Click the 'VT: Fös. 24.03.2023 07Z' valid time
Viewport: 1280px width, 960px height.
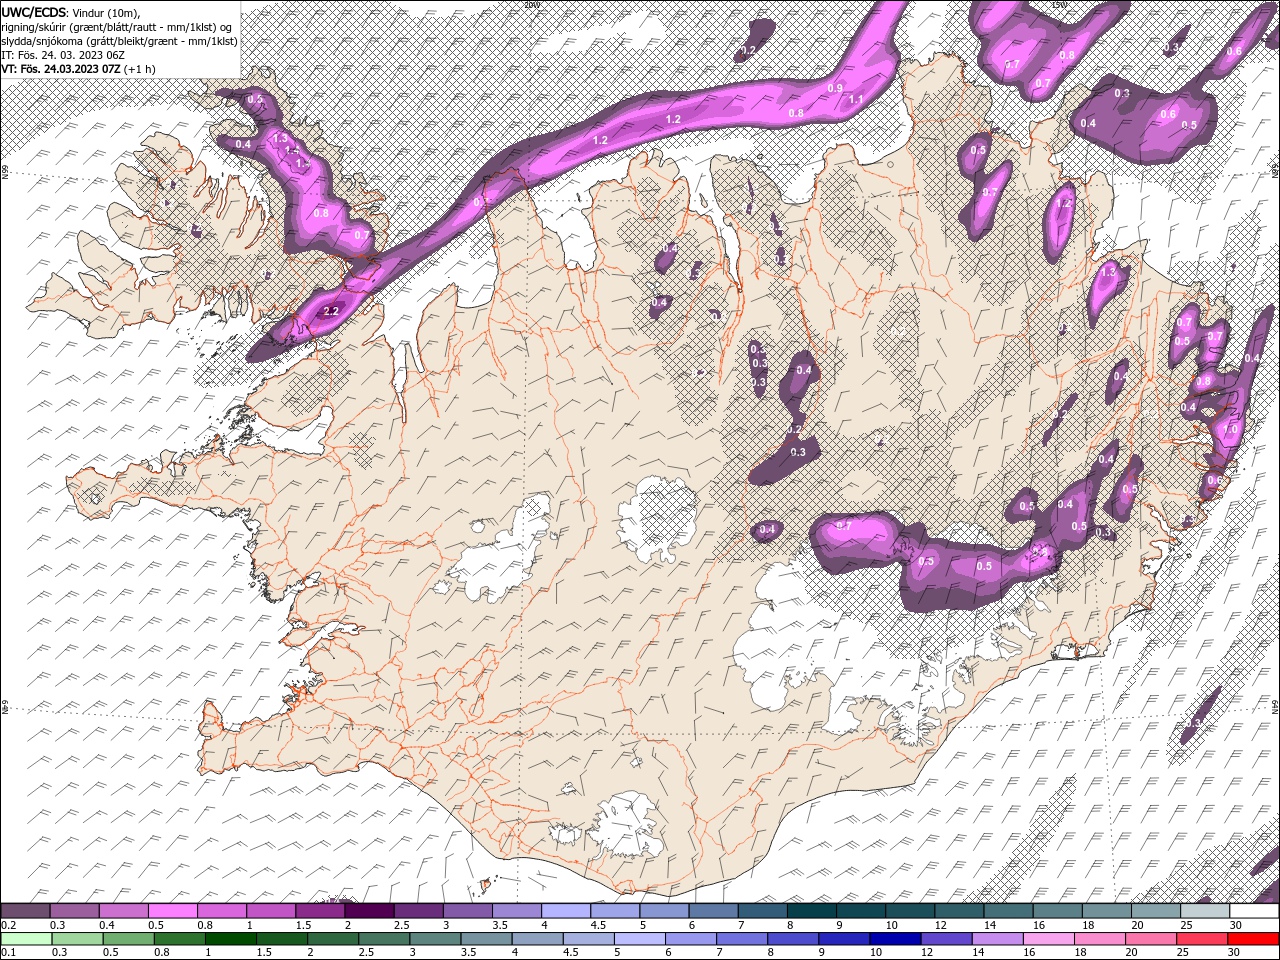point(60,68)
